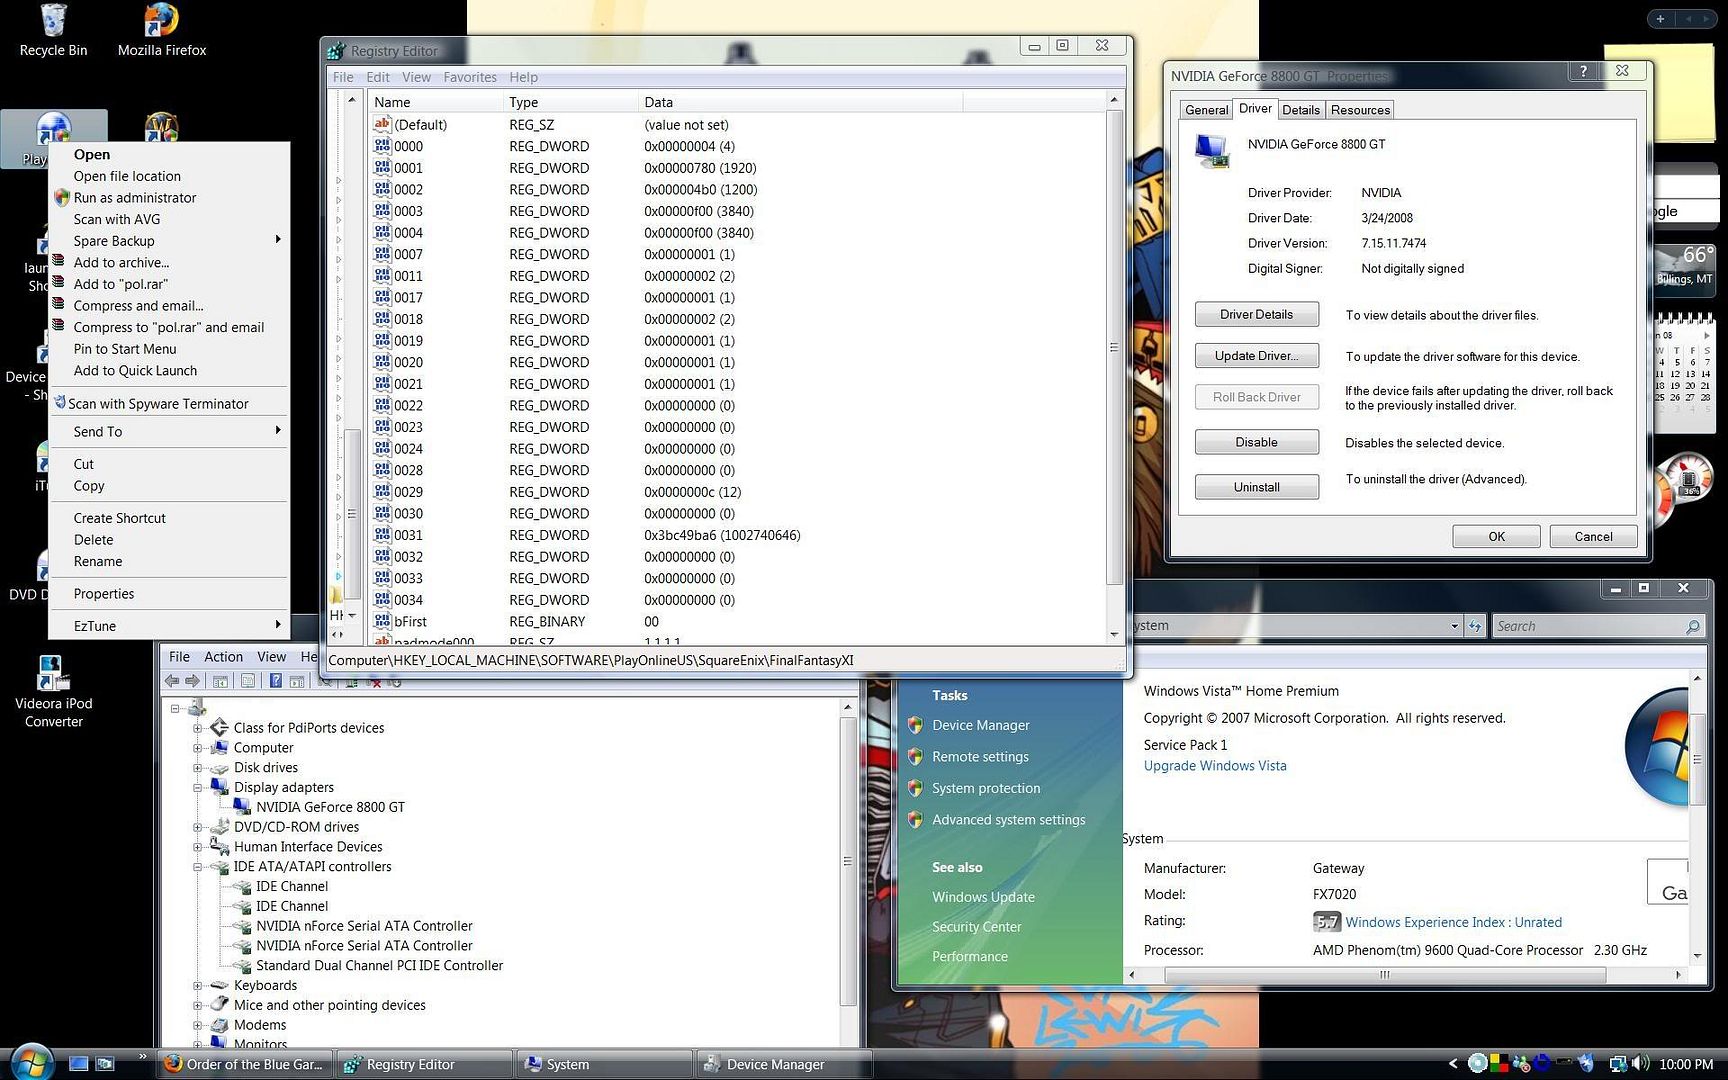Screen dimensions: 1728x1080
Task: Switch to the Details tab in NVIDIA Properties
Action: coord(1301,110)
